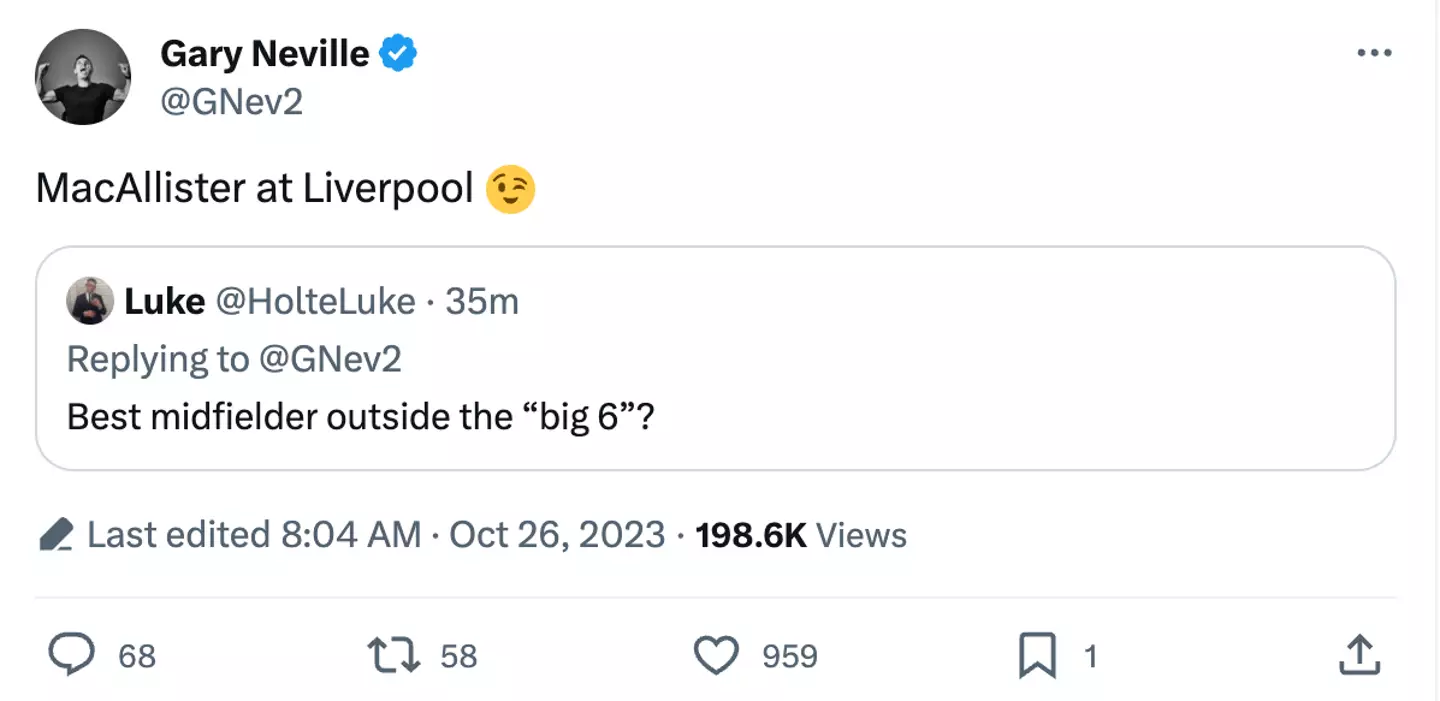Viewport: 1440px width, 701px height.
Task: Open the three-dot more options menu
Action: tap(1374, 53)
